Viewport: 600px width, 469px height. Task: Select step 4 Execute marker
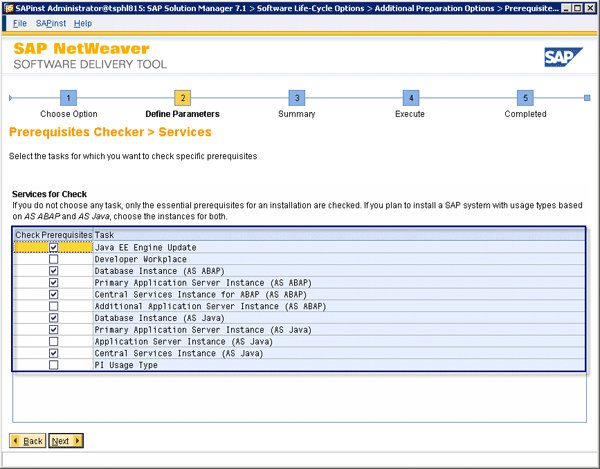tap(410, 98)
